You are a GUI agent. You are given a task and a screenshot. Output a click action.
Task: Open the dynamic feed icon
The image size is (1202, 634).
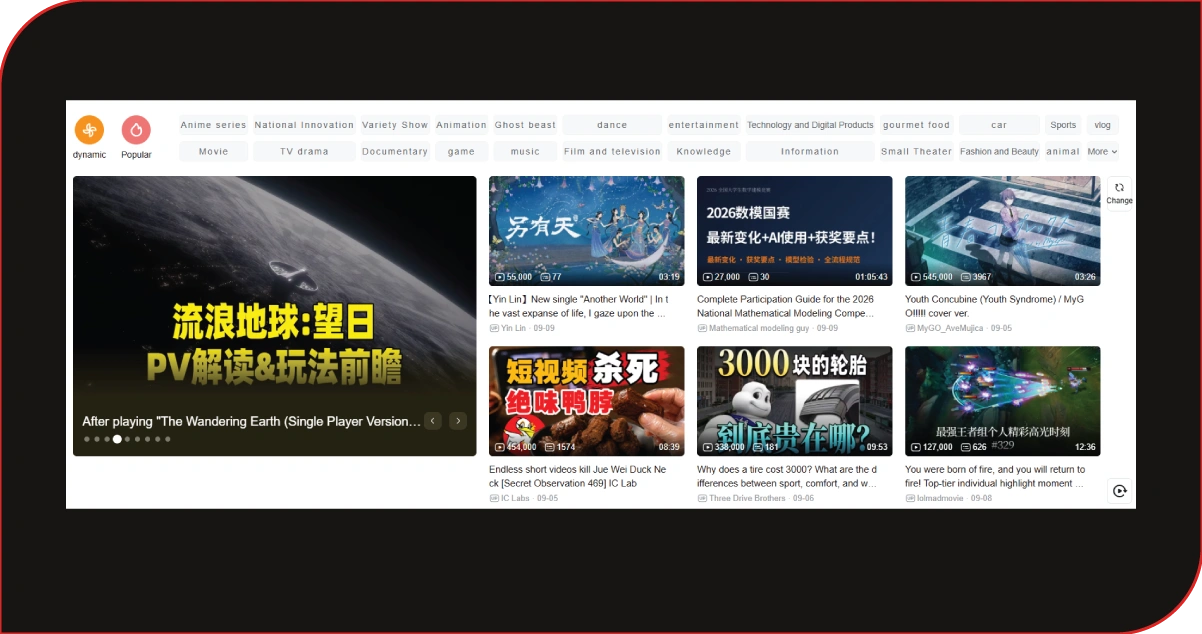click(x=89, y=130)
